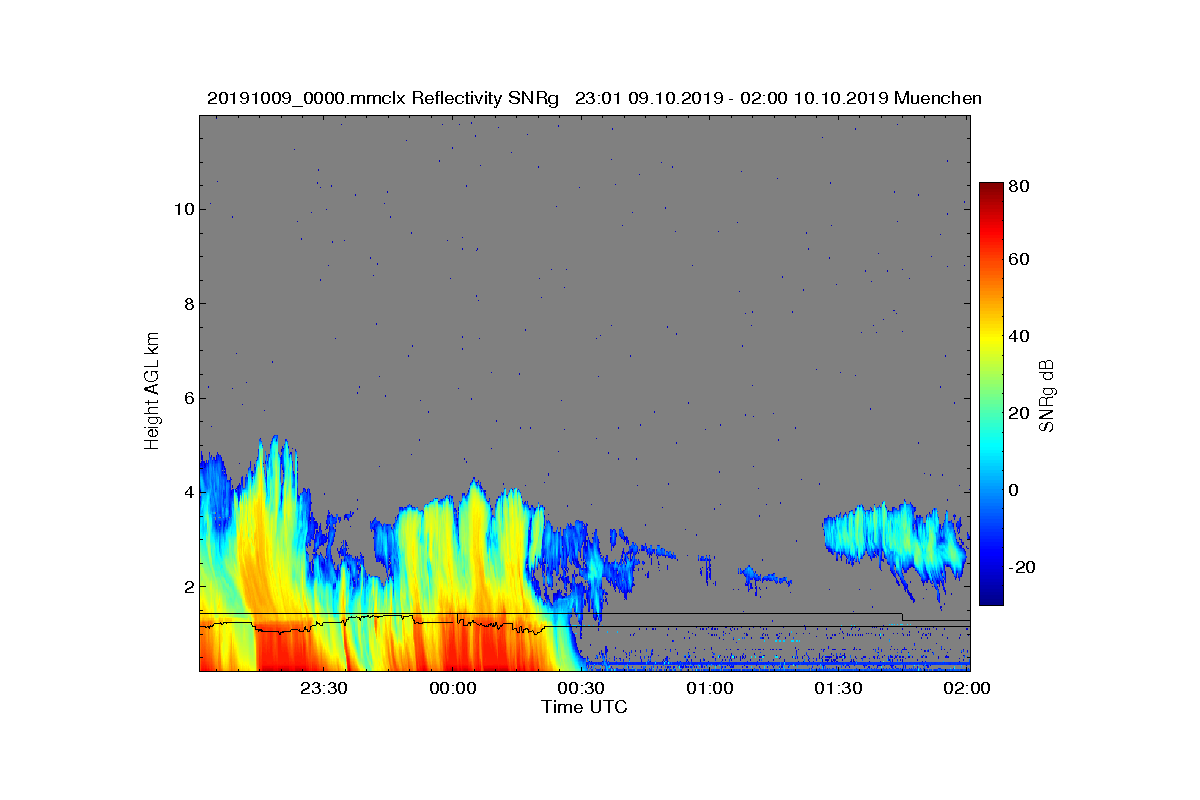Click the colorbar value 40
Screen dimensions: 1200x800
(x=1021, y=336)
